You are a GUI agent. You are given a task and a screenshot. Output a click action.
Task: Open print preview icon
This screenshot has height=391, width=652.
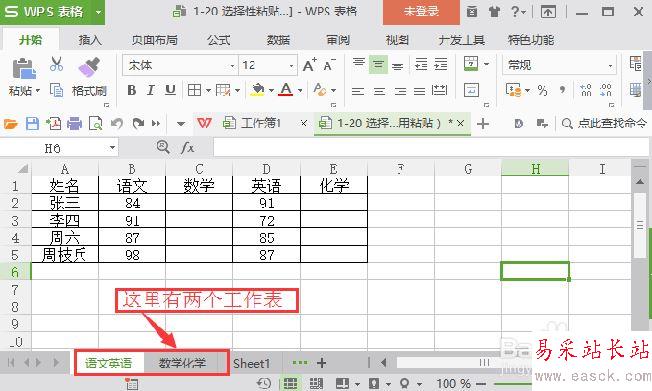(96, 124)
